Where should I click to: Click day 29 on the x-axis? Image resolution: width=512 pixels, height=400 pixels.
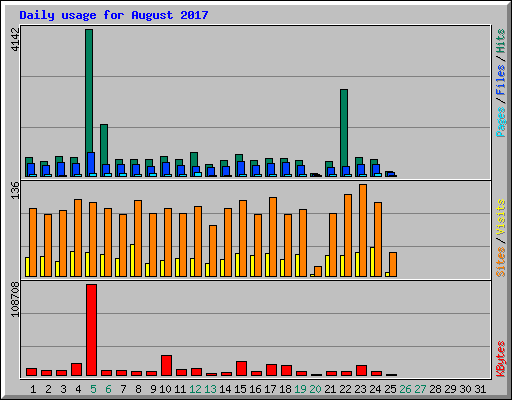pyautogui.click(x=450, y=389)
